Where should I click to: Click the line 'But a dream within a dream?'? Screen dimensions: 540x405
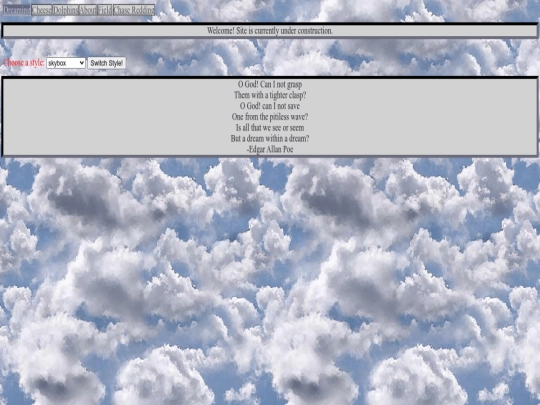(x=270, y=138)
